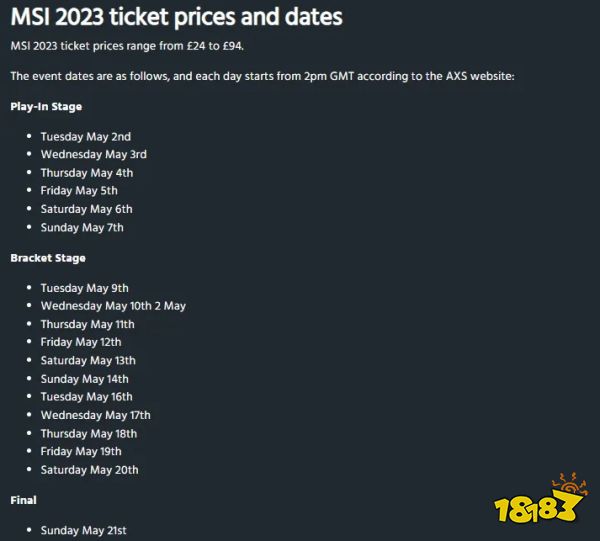Select the Sunday May 7th date

82,228
